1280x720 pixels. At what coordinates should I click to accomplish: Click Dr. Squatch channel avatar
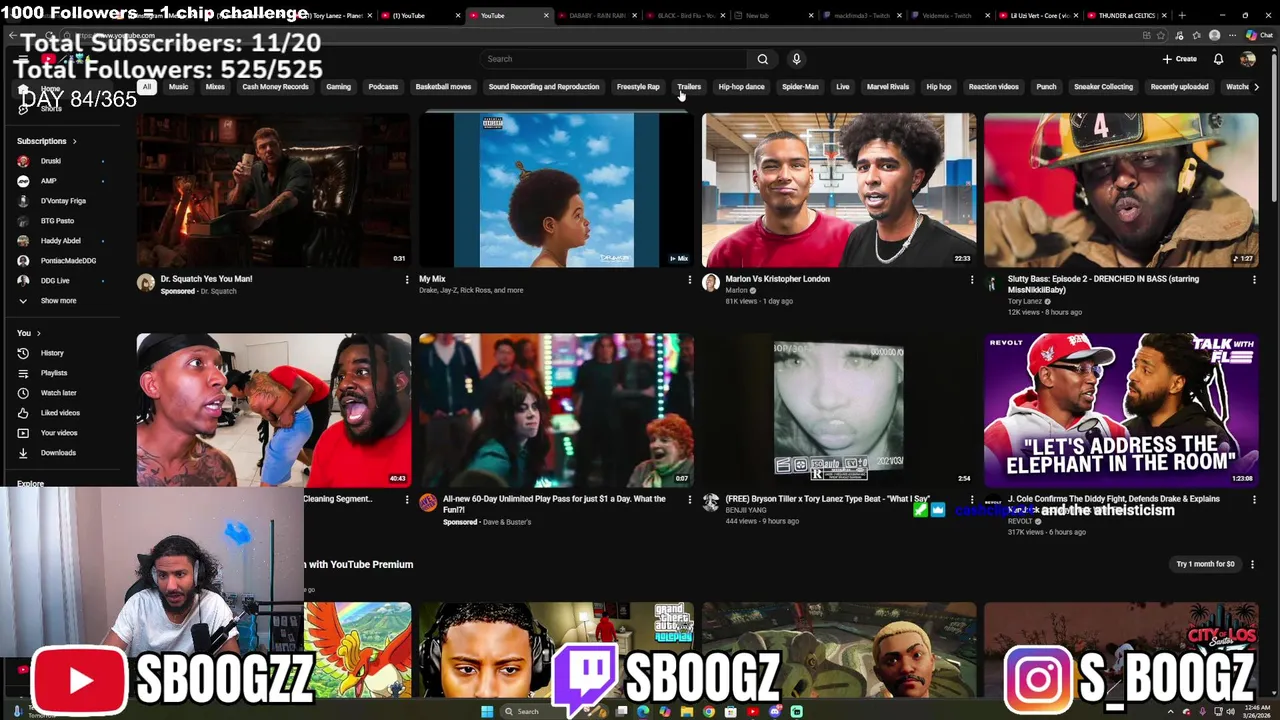(146, 283)
